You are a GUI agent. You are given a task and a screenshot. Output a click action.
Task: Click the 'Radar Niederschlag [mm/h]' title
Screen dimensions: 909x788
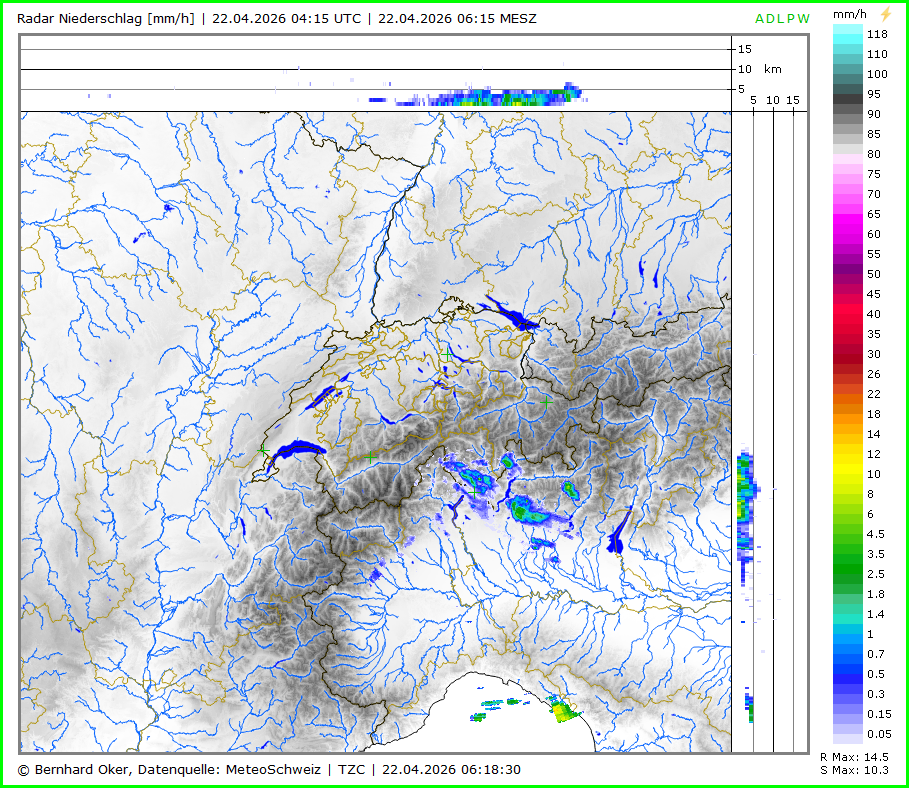107,18
